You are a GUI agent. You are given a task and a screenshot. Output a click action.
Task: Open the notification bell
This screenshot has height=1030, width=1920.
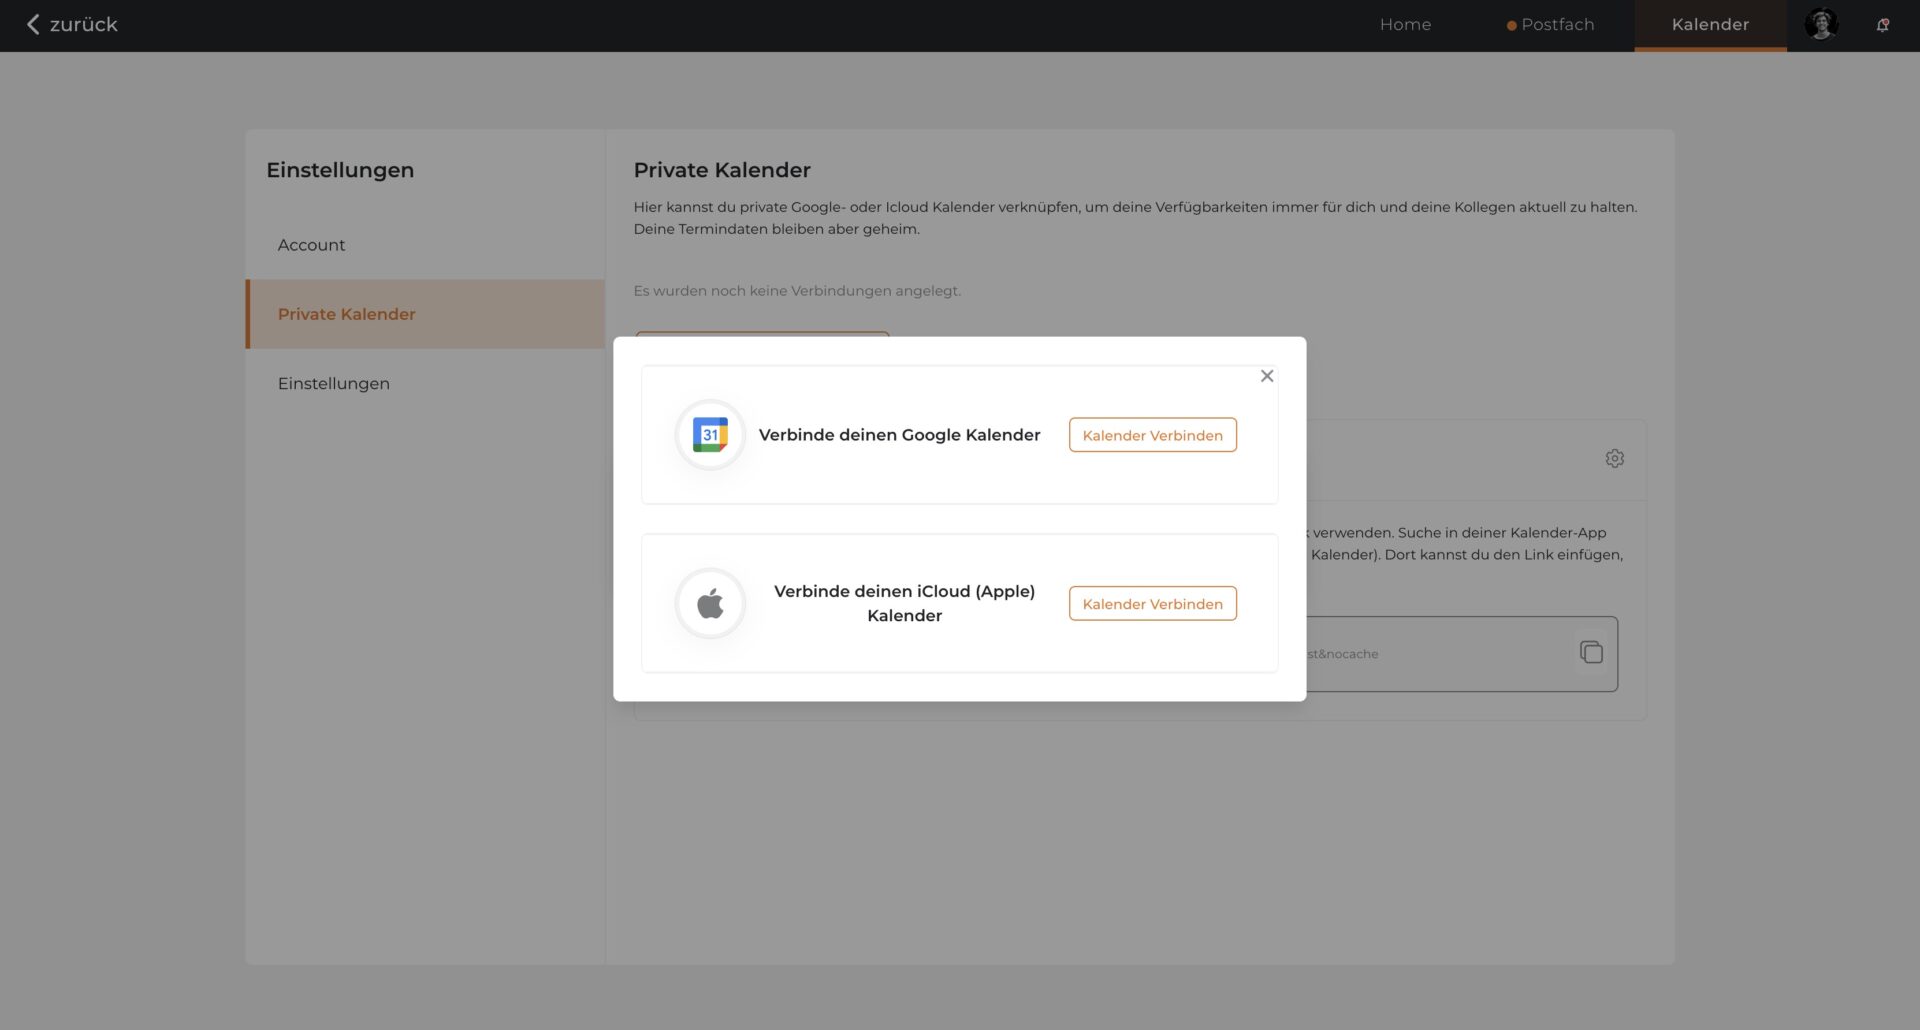pos(1882,25)
